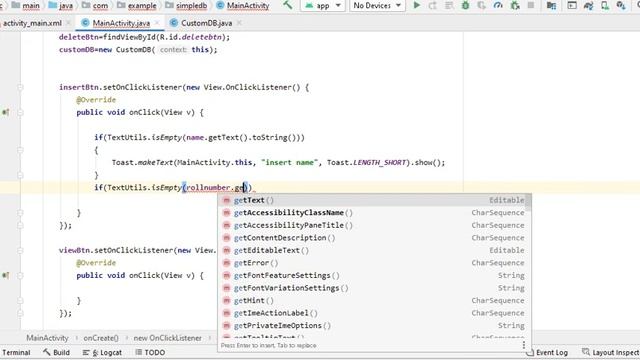Collapse the first onClick method fold marker

[x=20, y=112]
